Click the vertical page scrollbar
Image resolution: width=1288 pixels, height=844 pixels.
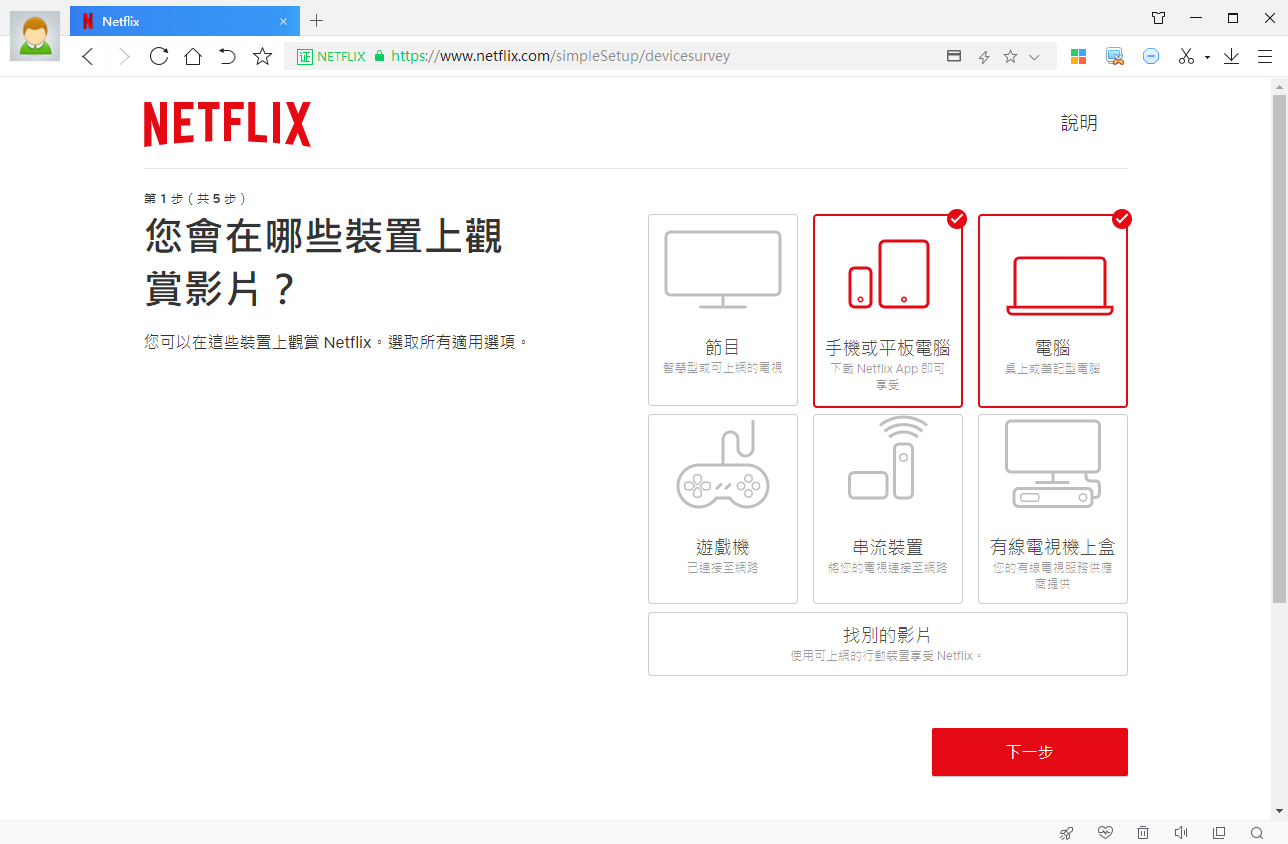pos(1279,350)
